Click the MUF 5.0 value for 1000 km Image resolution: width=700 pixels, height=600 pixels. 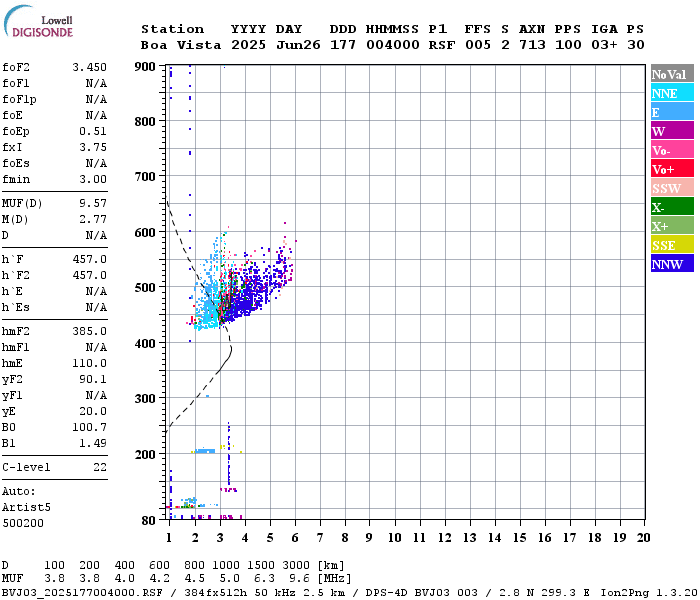[x=229, y=579]
